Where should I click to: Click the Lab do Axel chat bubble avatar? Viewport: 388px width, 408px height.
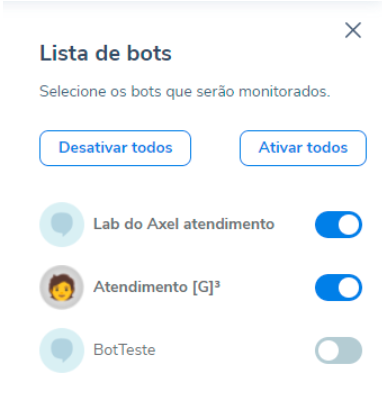pos(62,224)
